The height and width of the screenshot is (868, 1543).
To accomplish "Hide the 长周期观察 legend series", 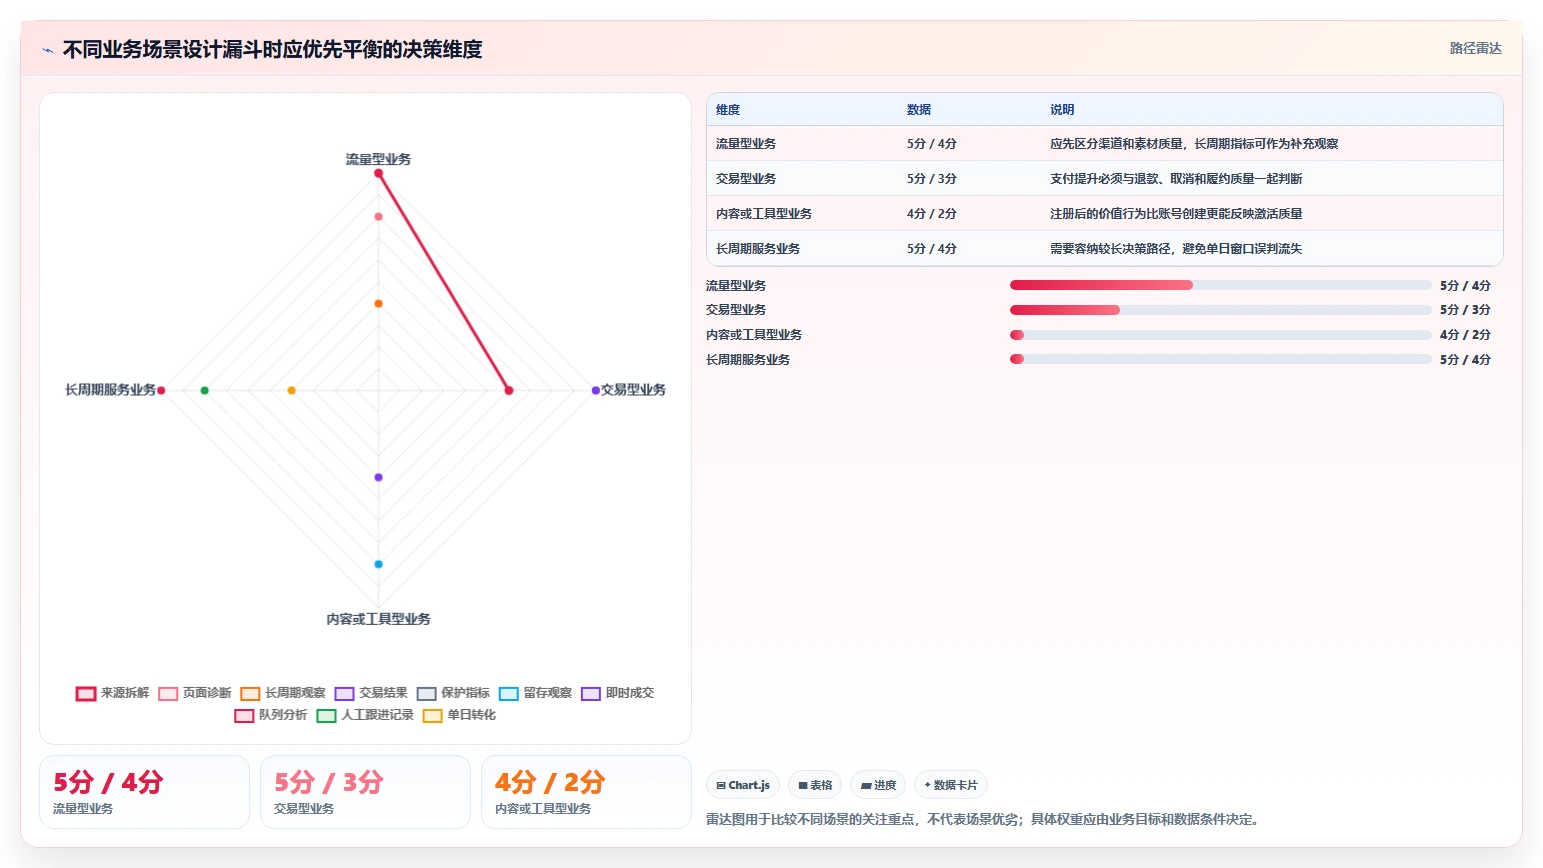I will pyautogui.click(x=283, y=693).
